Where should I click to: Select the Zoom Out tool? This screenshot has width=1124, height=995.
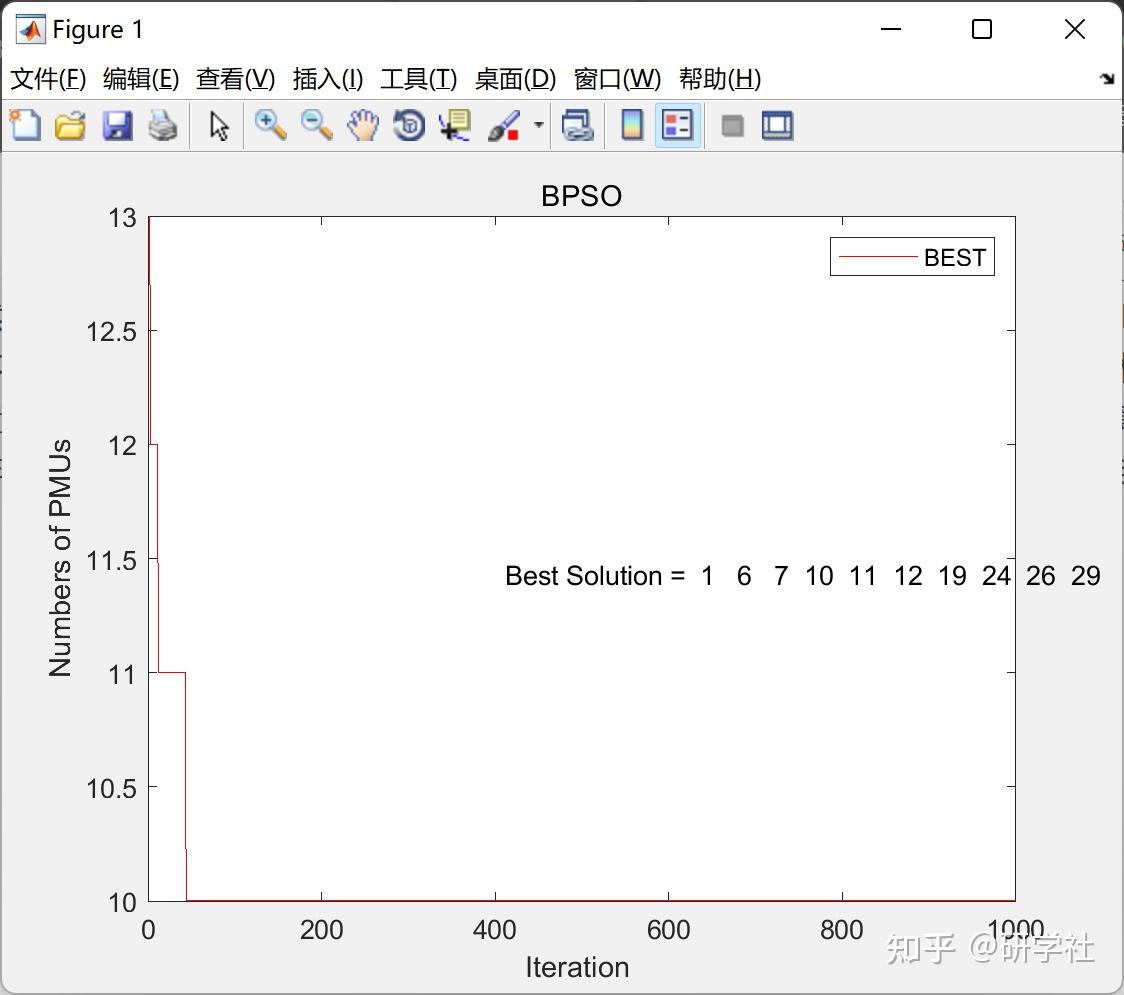click(317, 125)
